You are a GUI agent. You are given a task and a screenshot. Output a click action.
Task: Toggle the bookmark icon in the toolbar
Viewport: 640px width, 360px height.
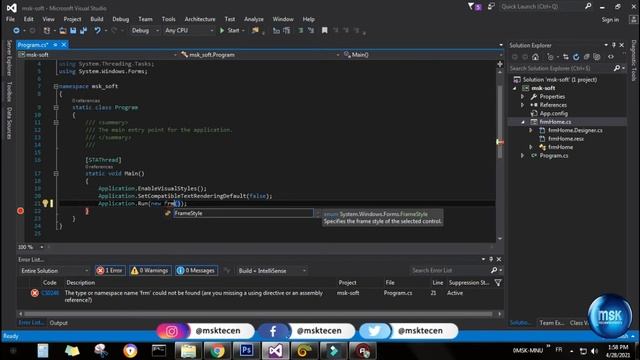click(324, 31)
